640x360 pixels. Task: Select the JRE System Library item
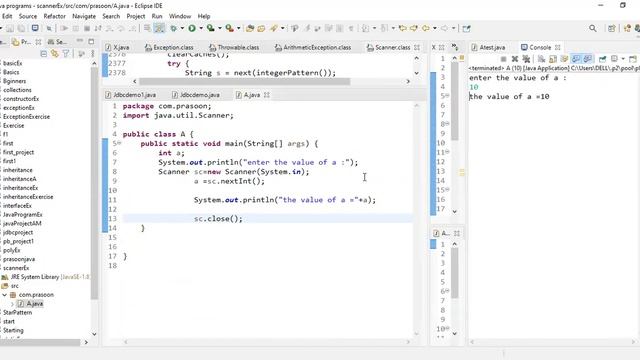(x=45, y=277)
